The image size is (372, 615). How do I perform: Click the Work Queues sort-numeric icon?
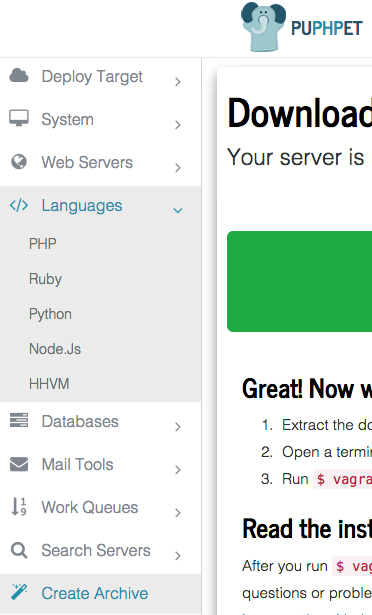[x=19, y=506]
